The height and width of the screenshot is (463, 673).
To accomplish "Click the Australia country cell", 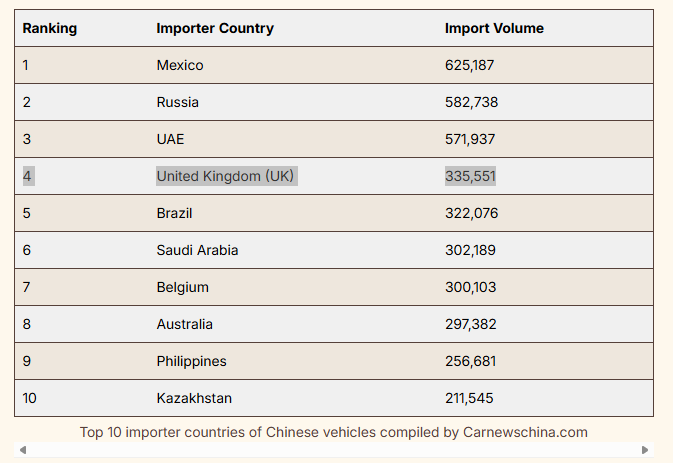I will click(184, 324).
